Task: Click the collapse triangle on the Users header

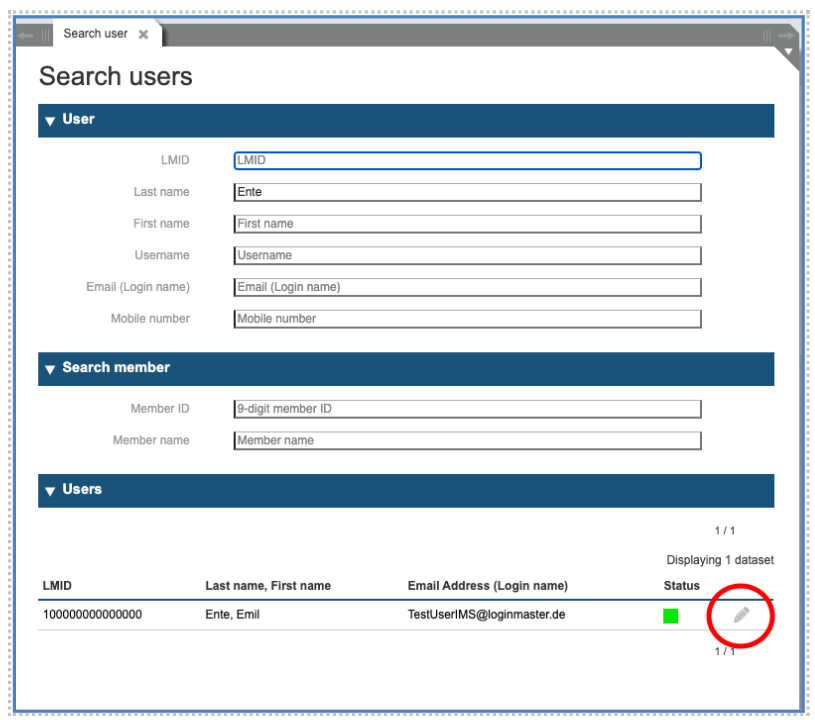Action: 51,490
